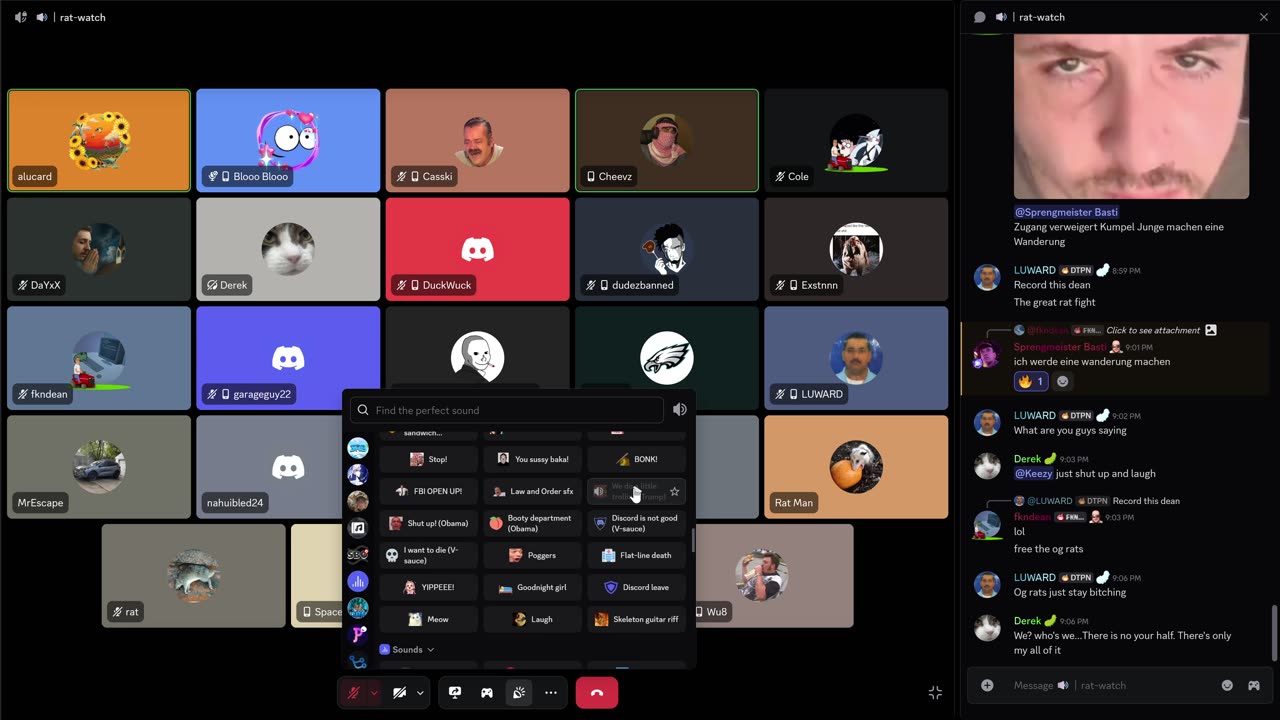
Task: Select the purple P server icon
Action: (x=357, y=634)
